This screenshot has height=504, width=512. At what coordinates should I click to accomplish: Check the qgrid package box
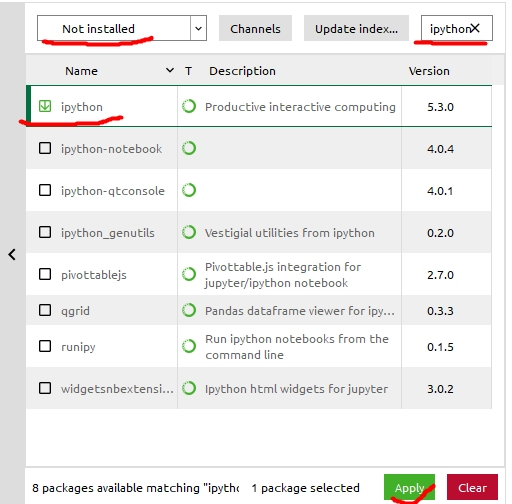coord(45,310)
